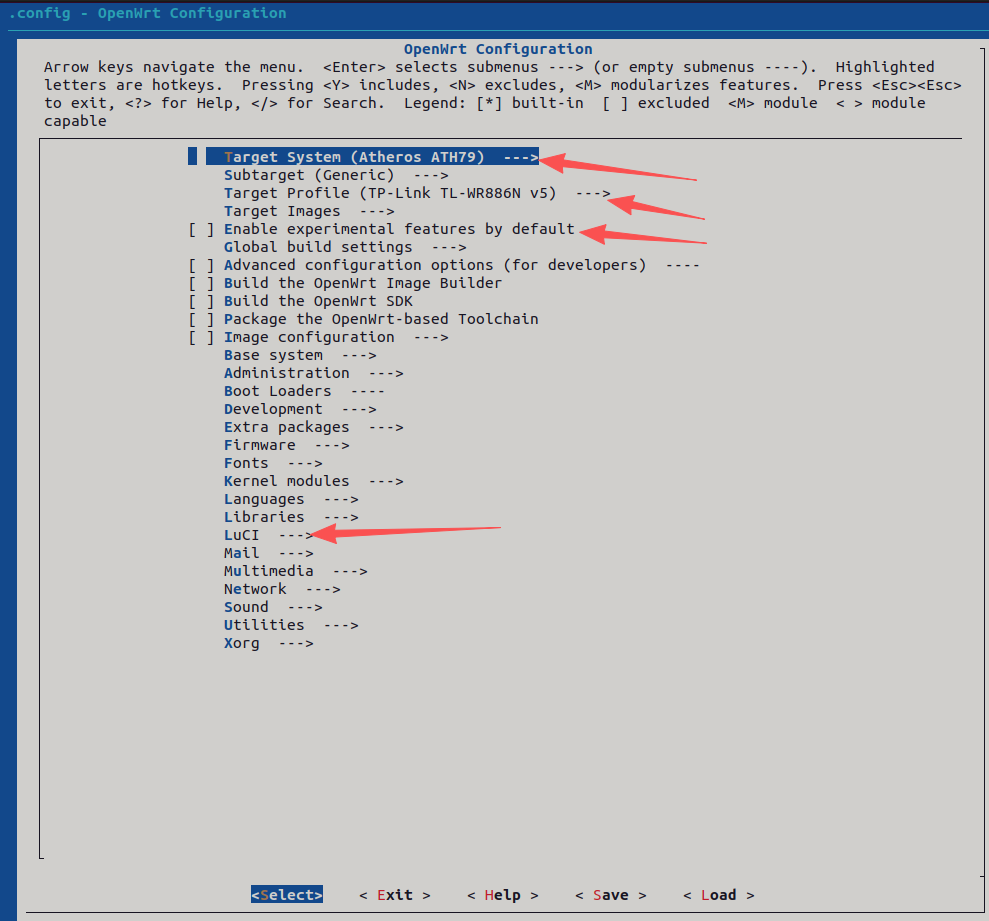Expand the Languages submenu
989x921 pixels.
point(291,499)
